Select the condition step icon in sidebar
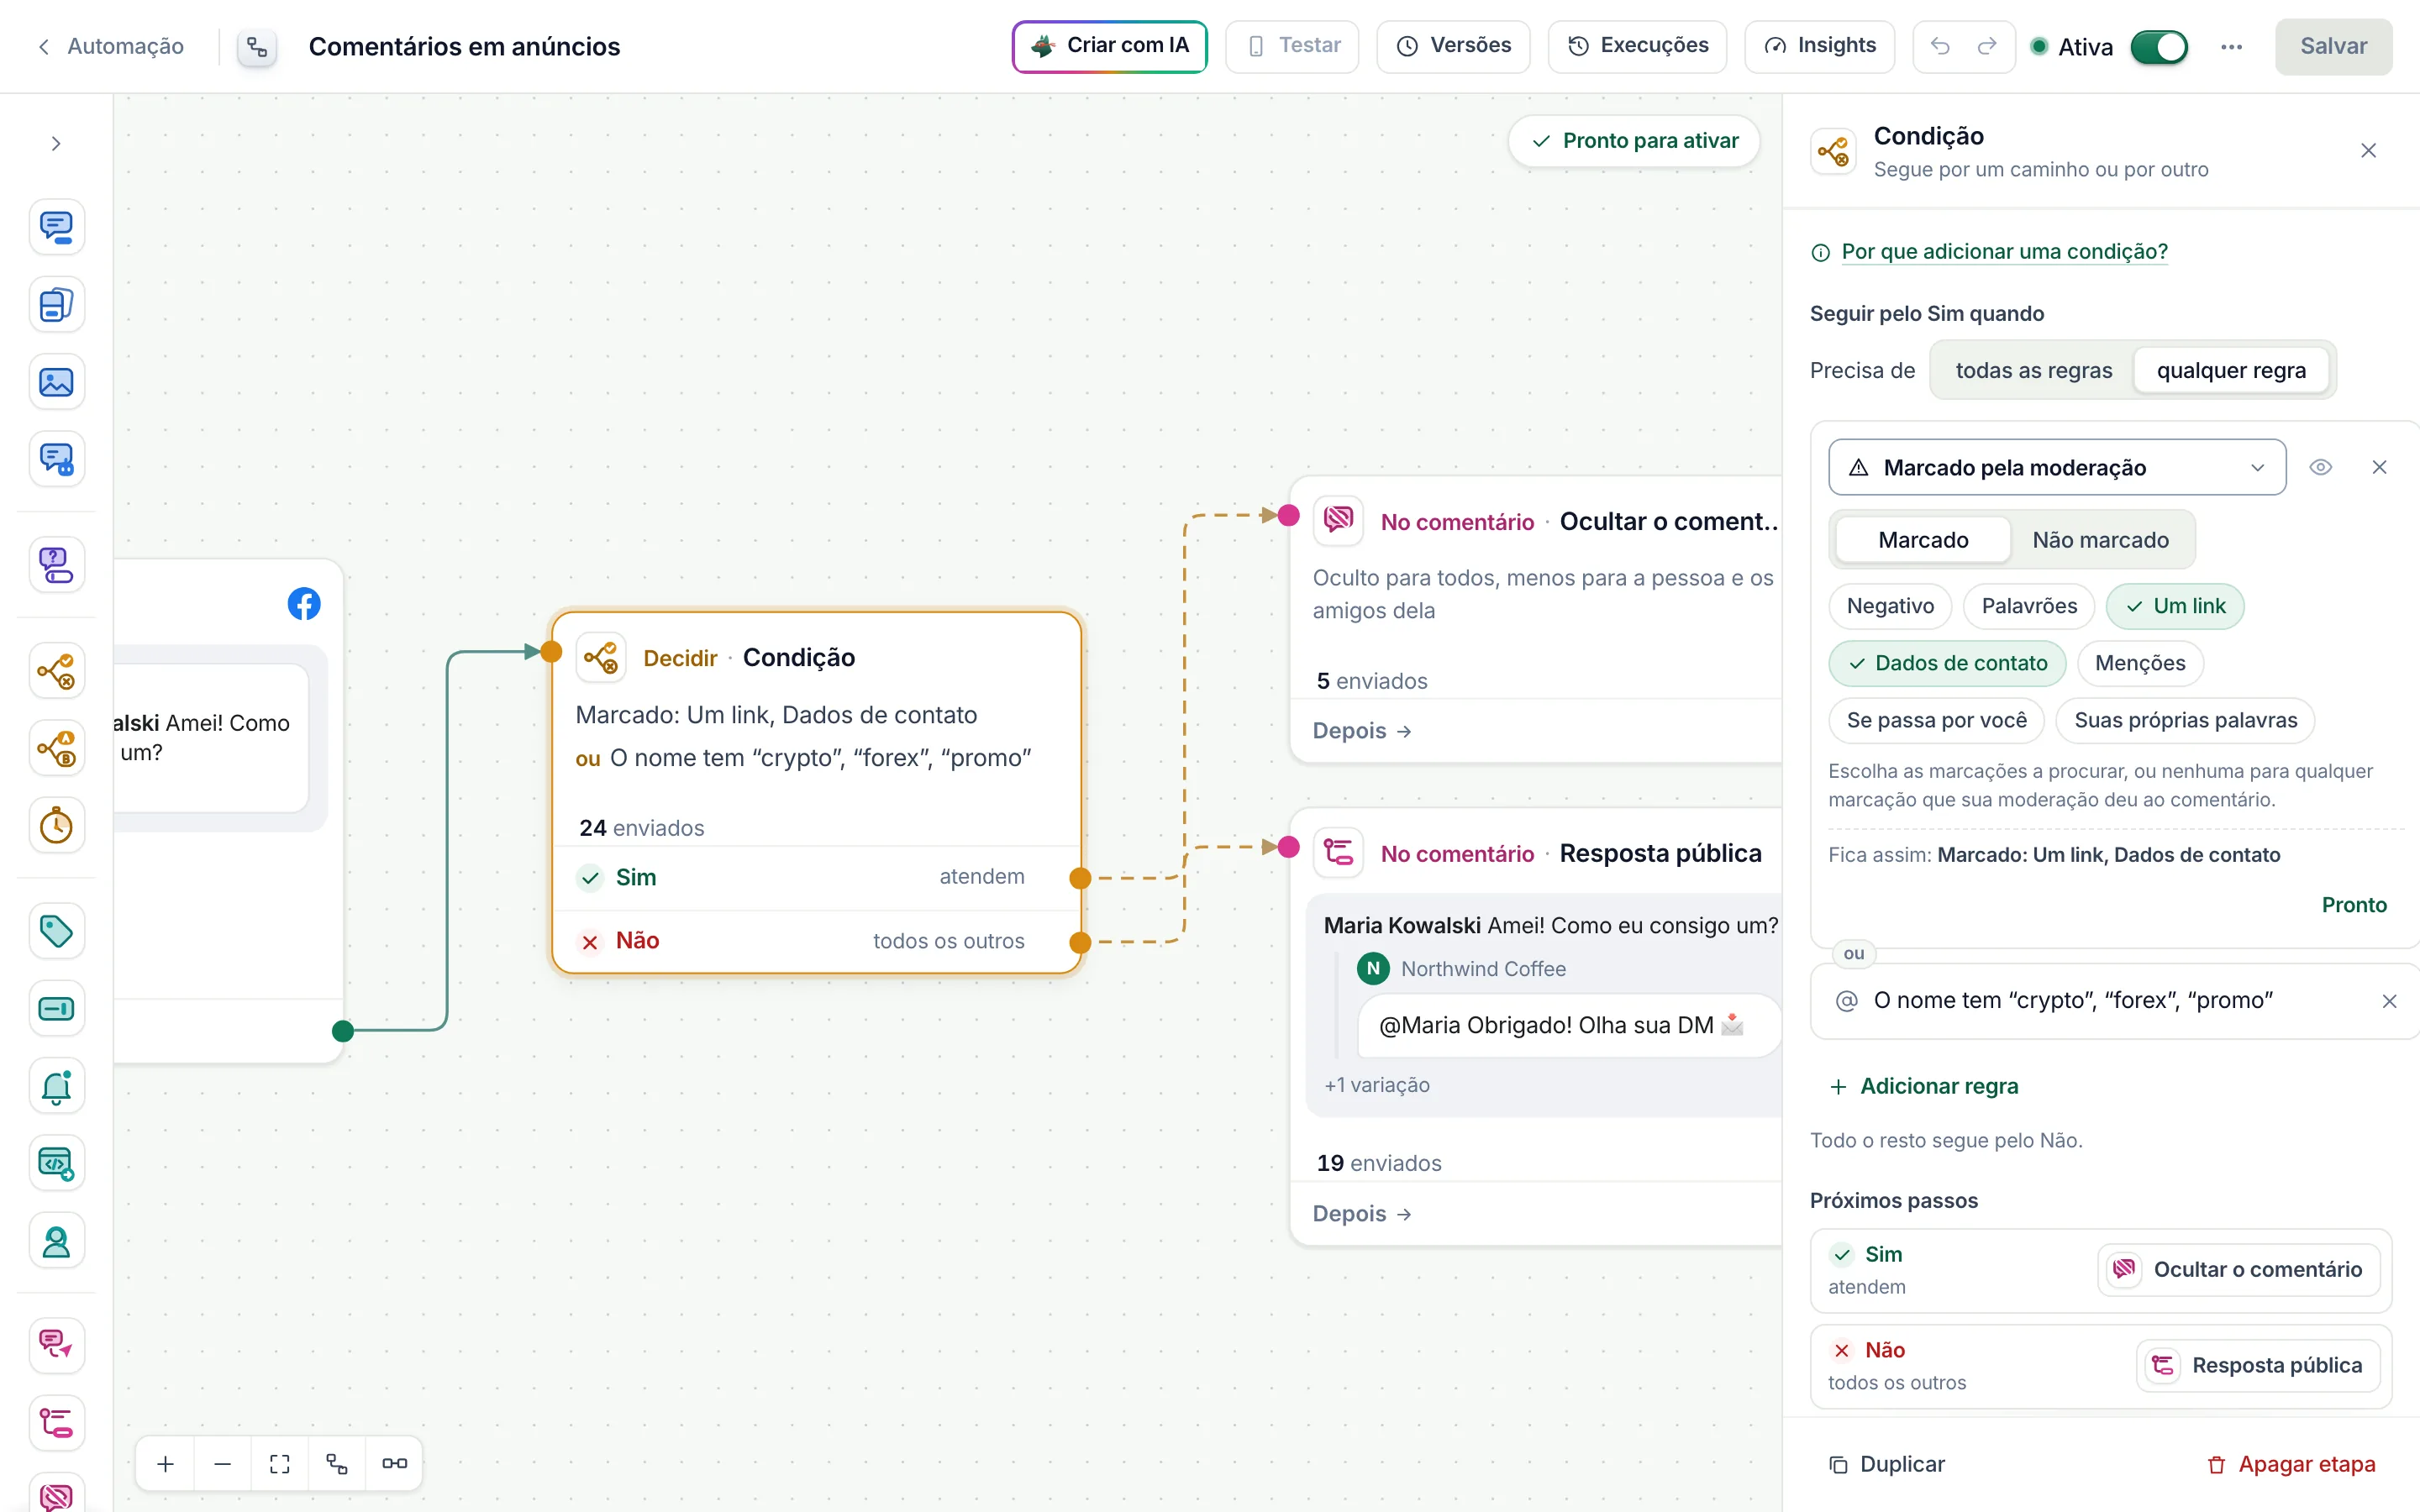 click(x=56, y=671)
